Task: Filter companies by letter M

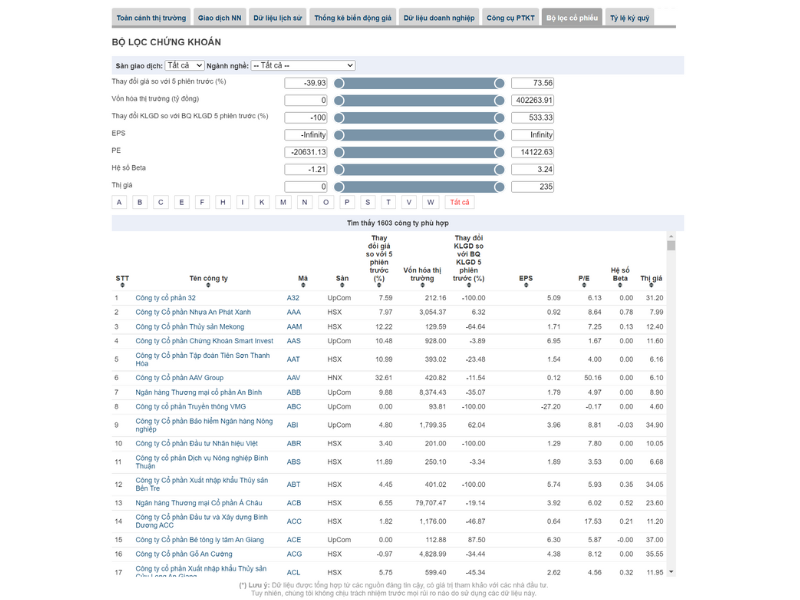Action: [x=283, y=202]
